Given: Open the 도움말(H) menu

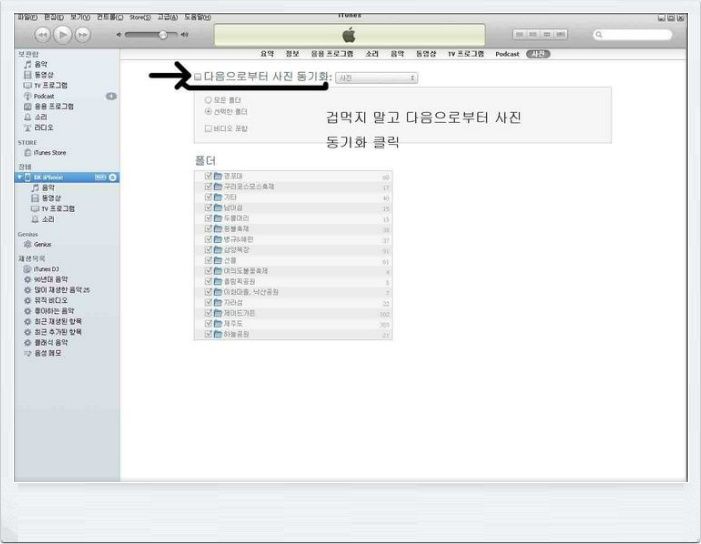Looking at the screenshot, I should pyautogui.click(x=198, y=17).
